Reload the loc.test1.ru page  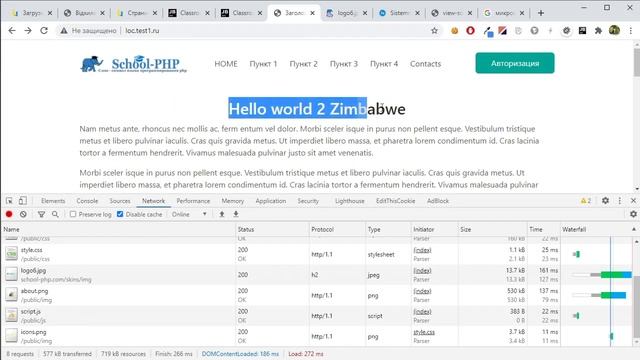[x=44, y=31]
